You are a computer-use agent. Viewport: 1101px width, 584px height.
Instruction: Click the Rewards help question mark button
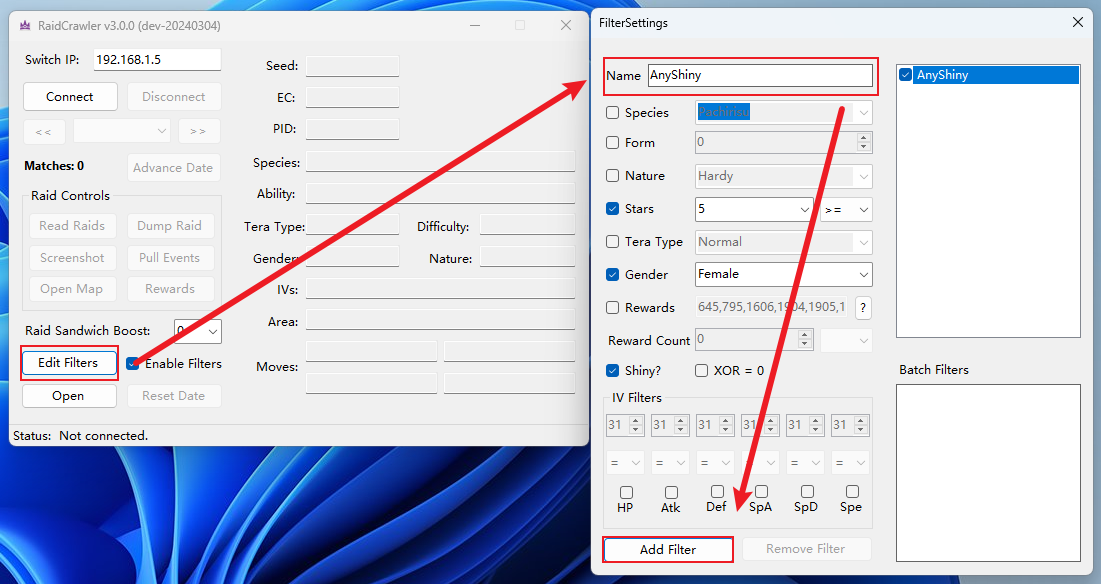[862, 307]
